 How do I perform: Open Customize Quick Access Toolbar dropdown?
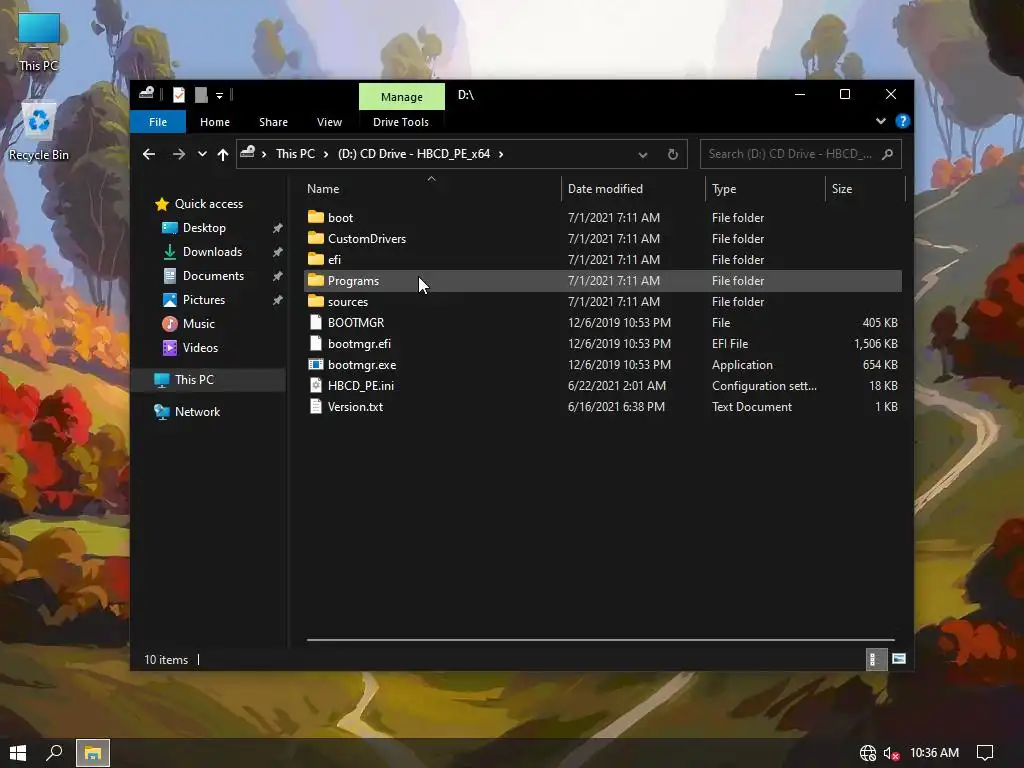tap(219, 96)
